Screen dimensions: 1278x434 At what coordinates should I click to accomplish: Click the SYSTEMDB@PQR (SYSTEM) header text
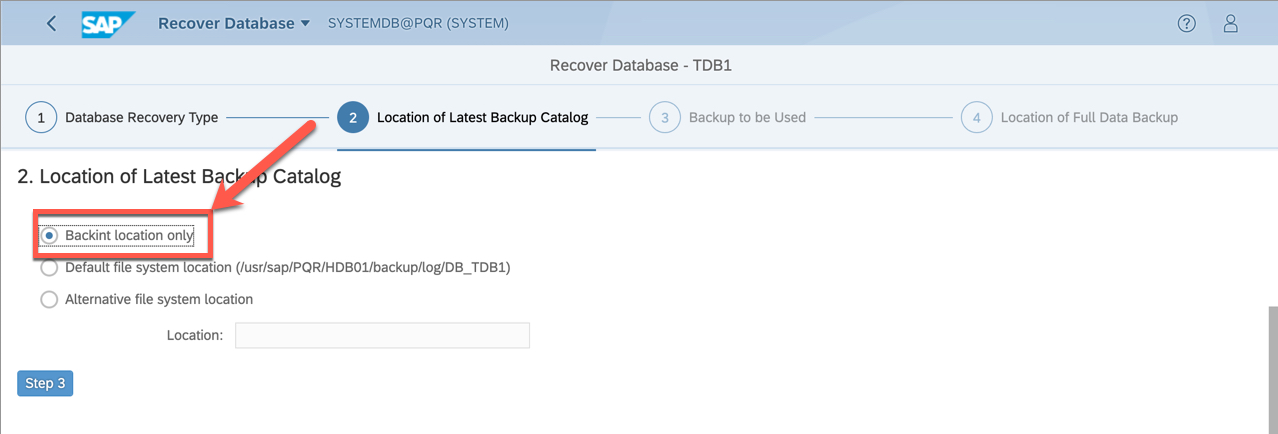418,23
